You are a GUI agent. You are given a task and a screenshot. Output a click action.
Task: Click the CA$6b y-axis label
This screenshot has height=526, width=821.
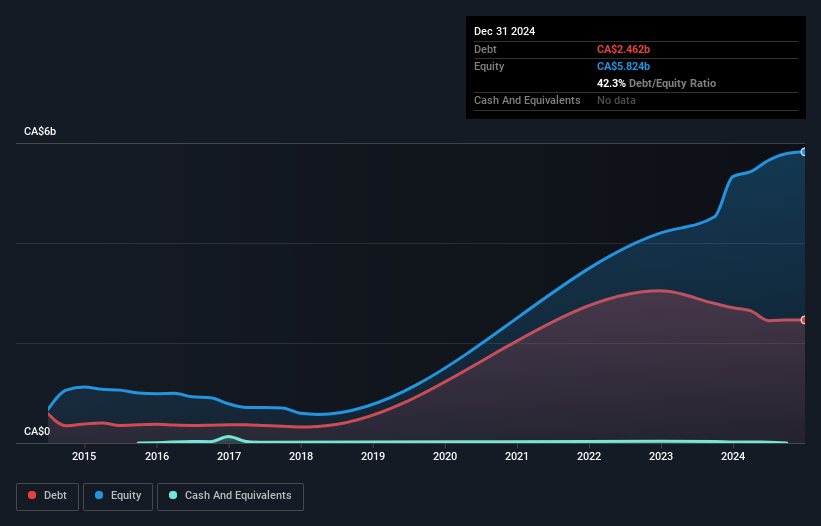(40, 131)
